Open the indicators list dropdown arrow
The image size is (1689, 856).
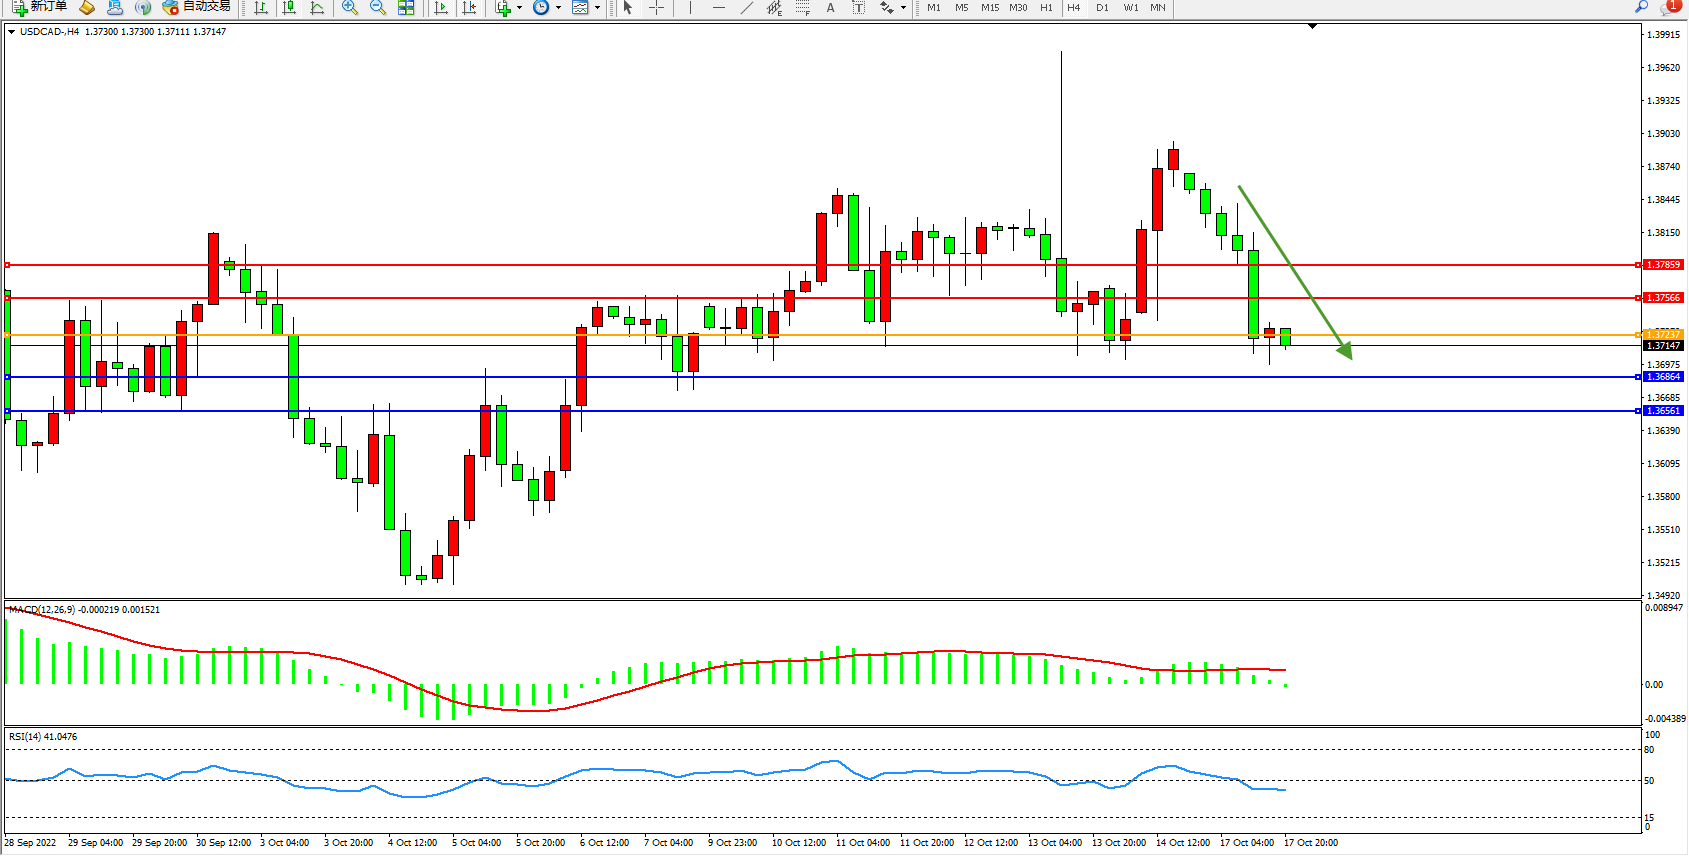click(519, 8)
